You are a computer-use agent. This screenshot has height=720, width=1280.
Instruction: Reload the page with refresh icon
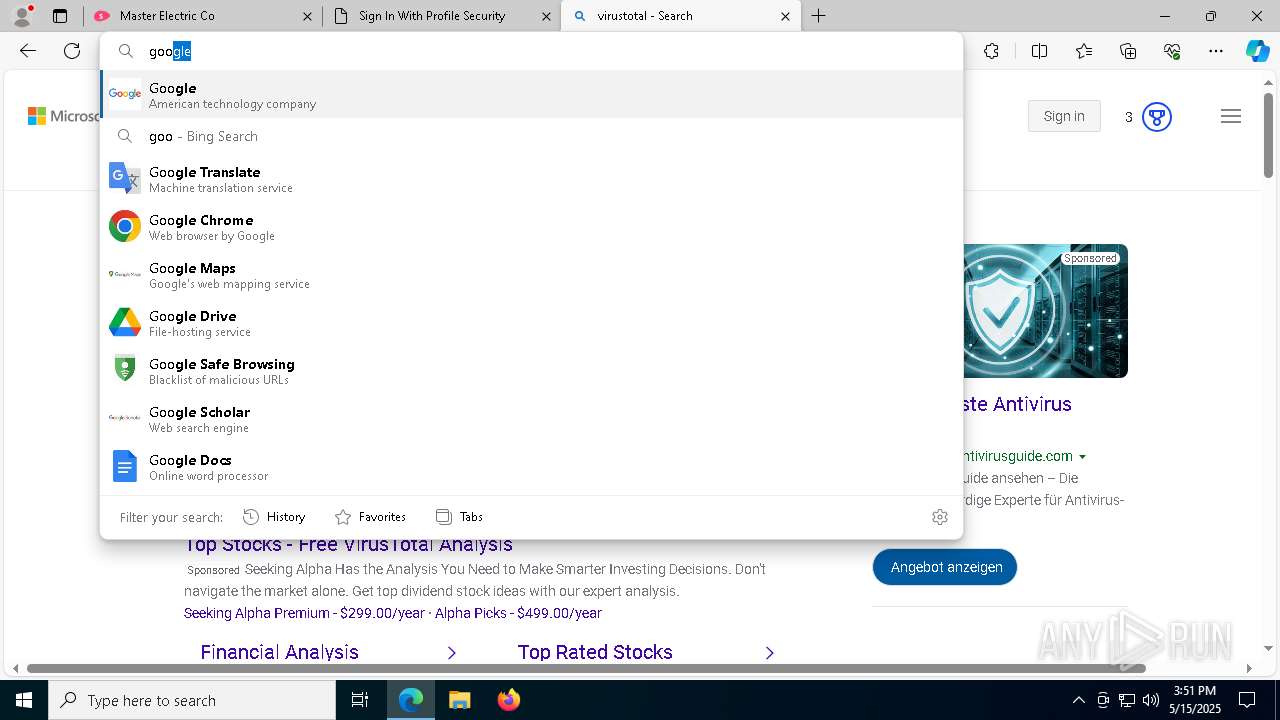(x=72, y=51)
